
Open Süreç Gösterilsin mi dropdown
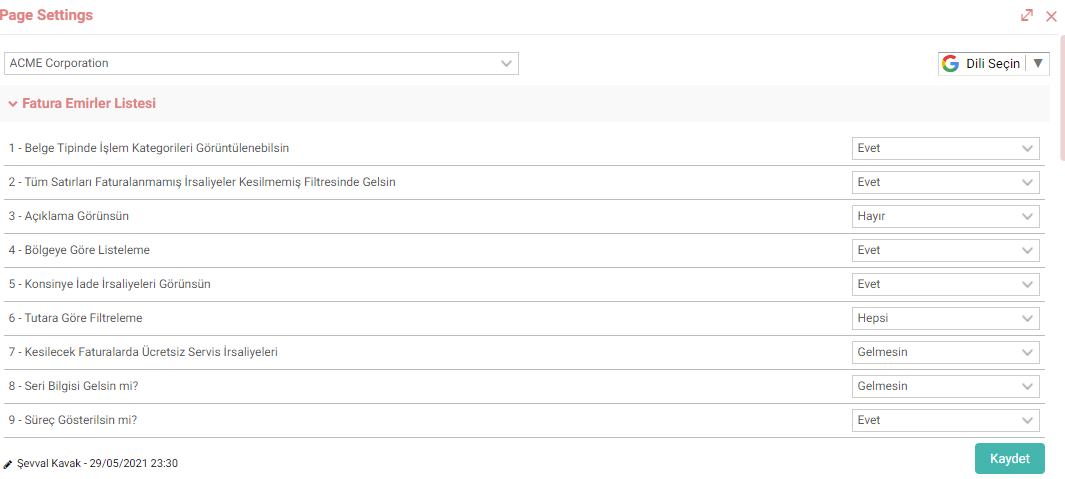945,420
